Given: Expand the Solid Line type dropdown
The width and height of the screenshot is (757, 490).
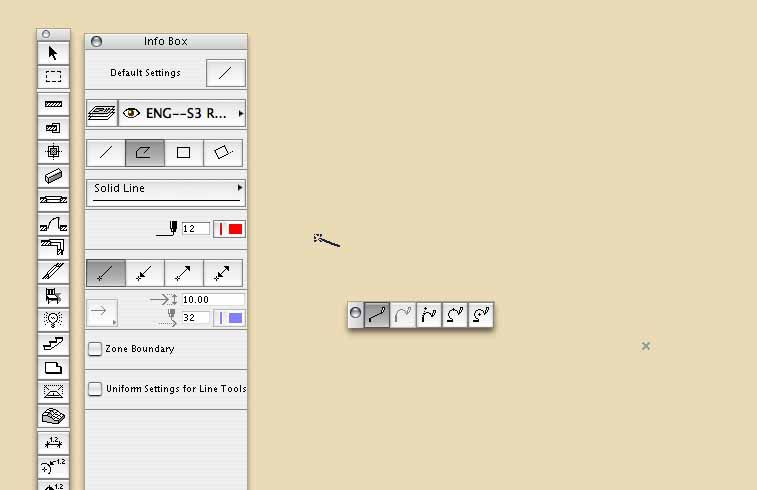Looking at the screenshot, I should click(x=166, y=193).
